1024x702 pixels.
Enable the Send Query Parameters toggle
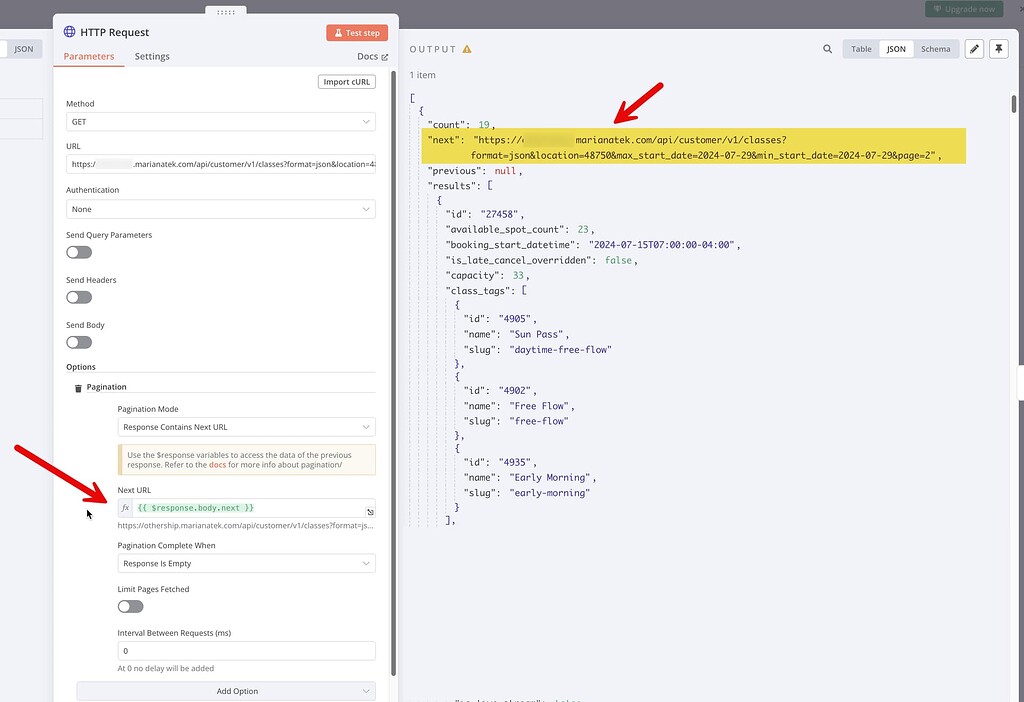coord(79,252)
